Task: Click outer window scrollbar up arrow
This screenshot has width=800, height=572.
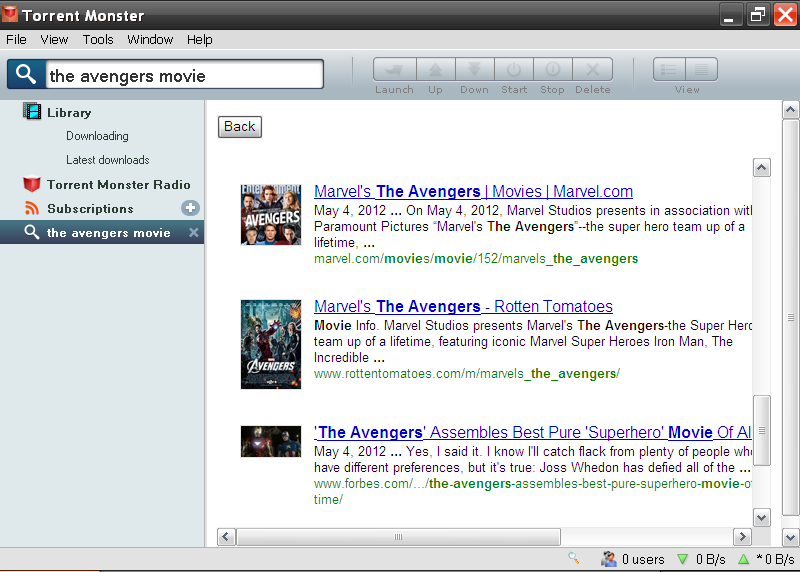Action: [790, 109]
